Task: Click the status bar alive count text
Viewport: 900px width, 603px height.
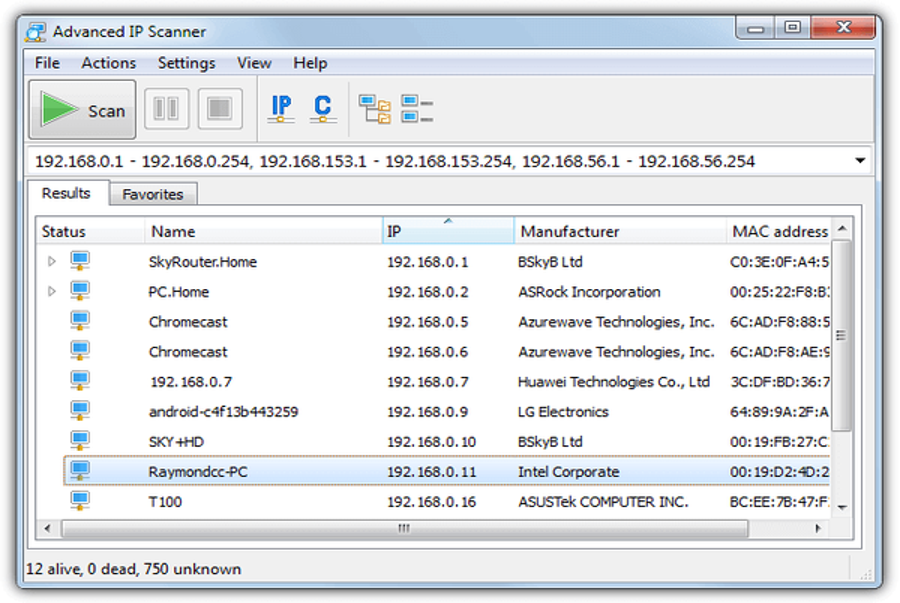Action: click(x=53, y=569)
